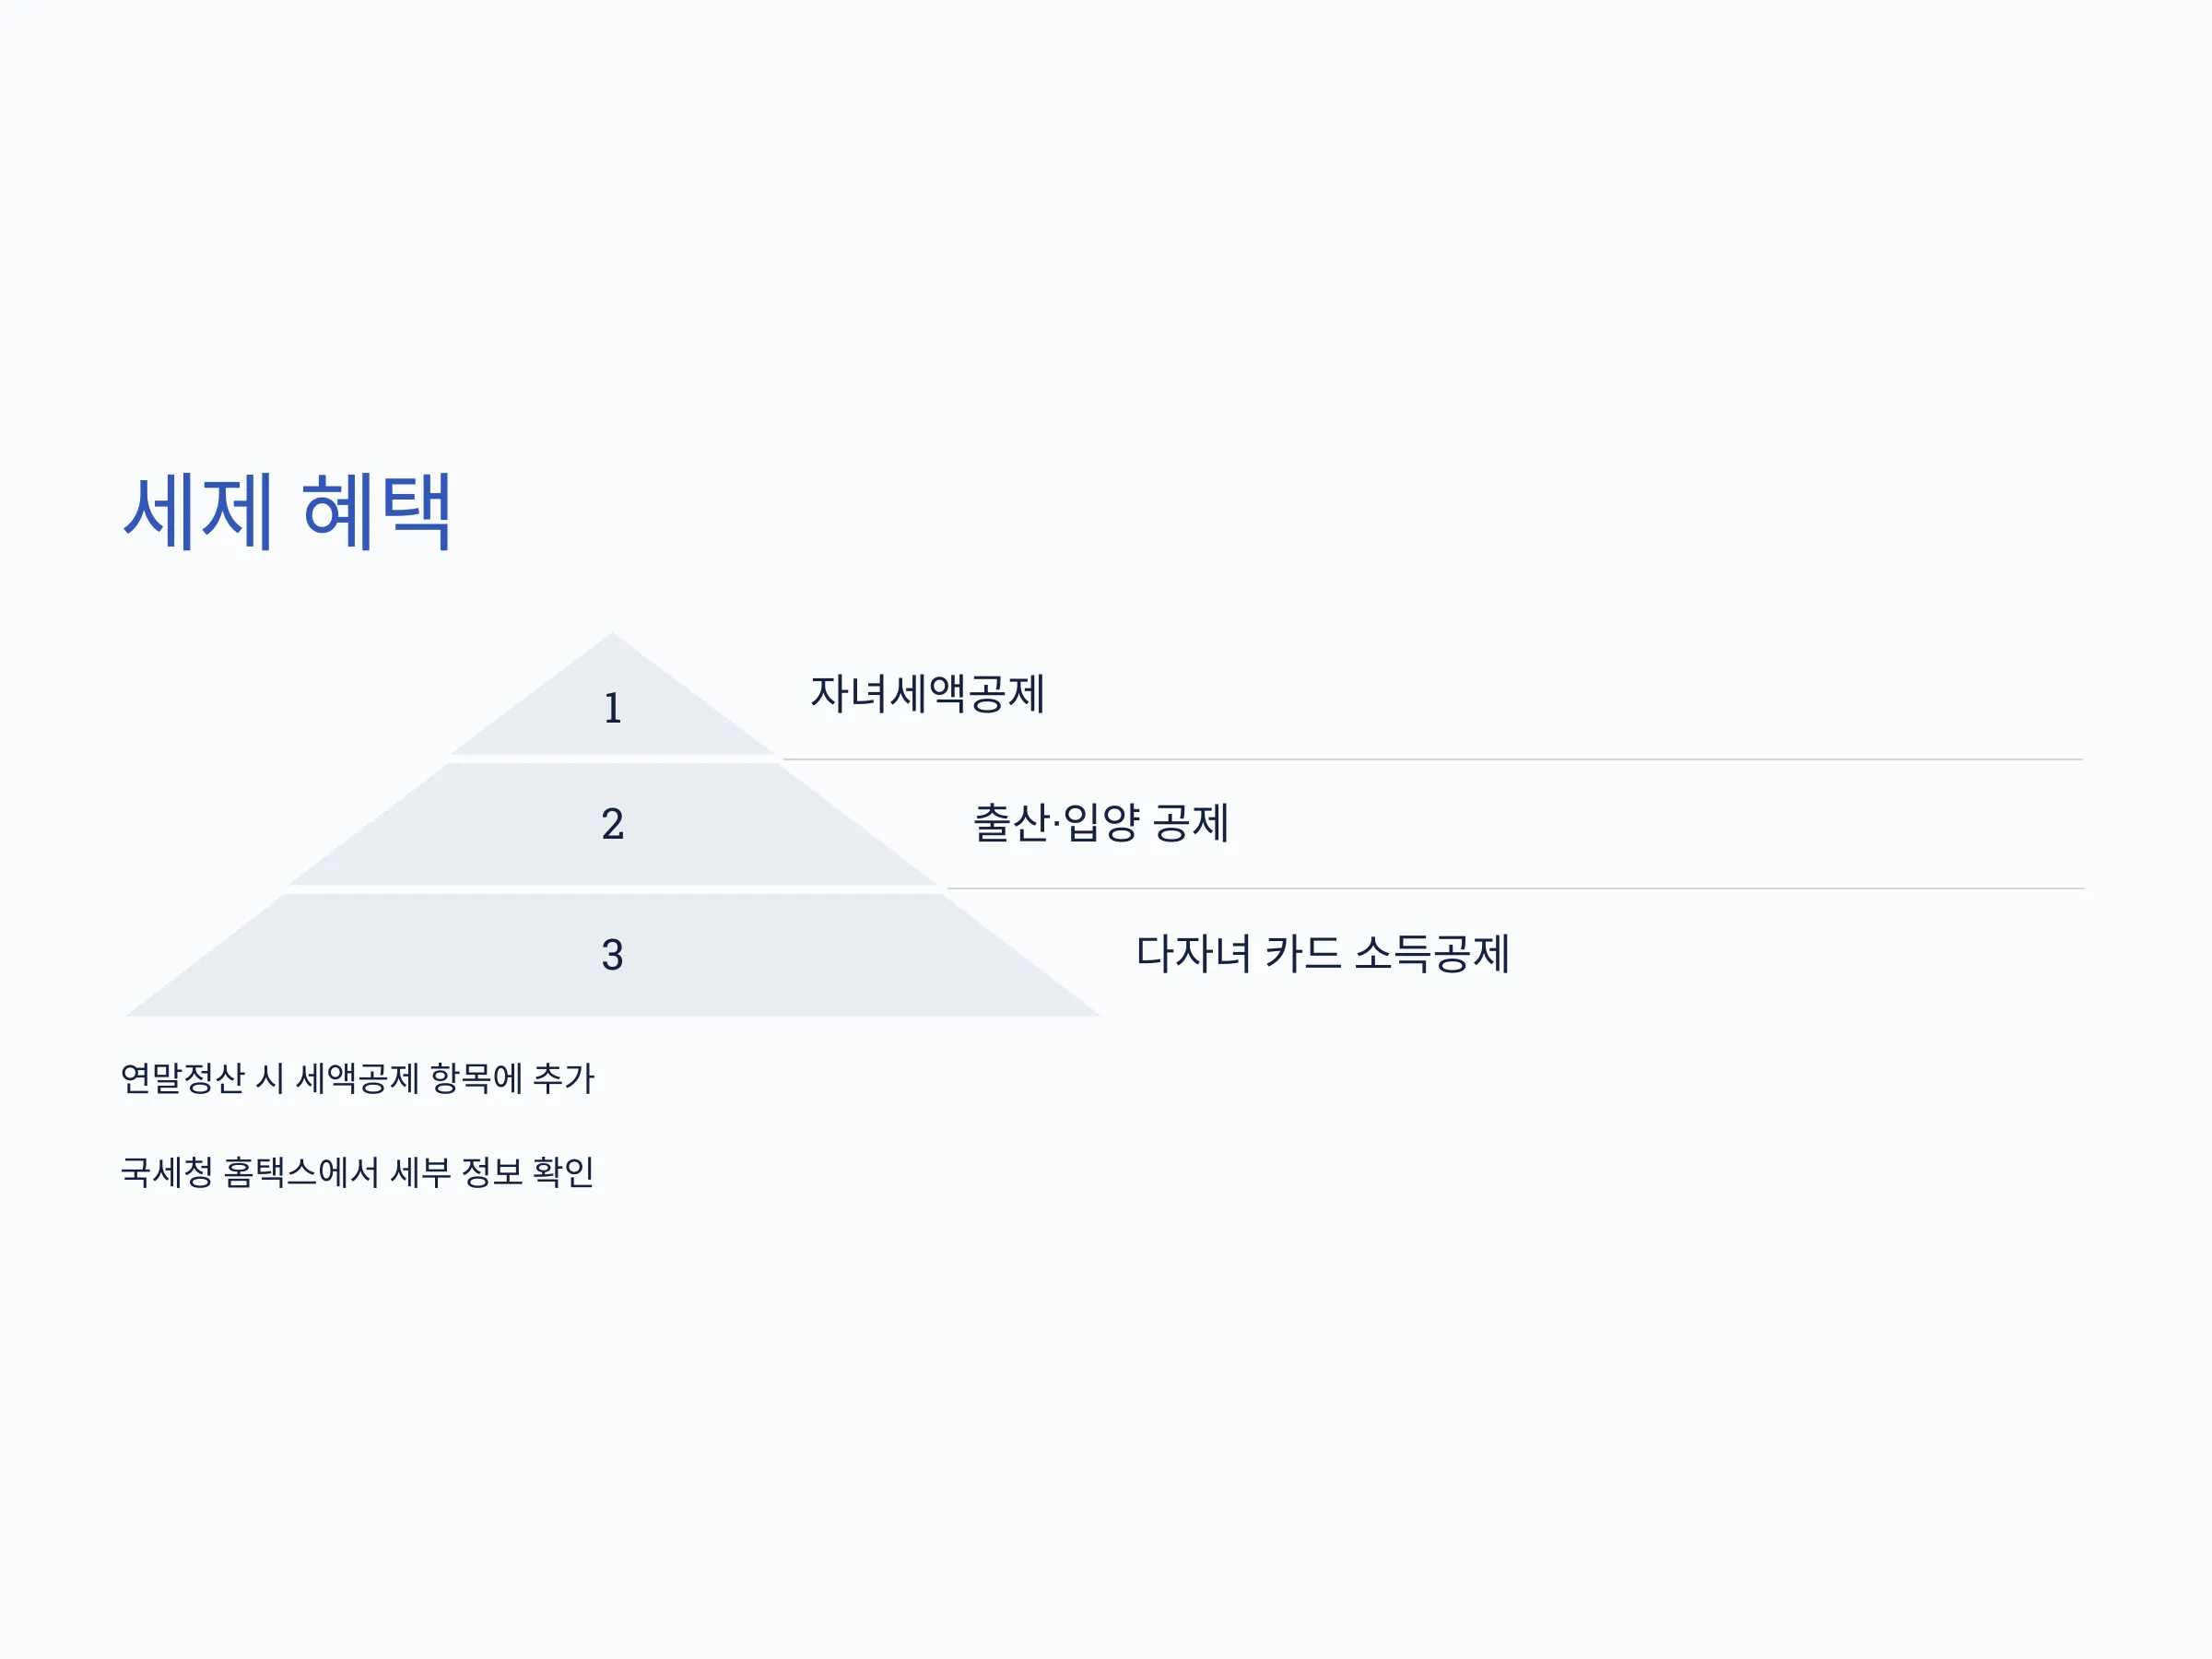This screenshot has width=2212, height=1659.
Task: Click the word 출산 in the second label
Action: pos(1011,823)
